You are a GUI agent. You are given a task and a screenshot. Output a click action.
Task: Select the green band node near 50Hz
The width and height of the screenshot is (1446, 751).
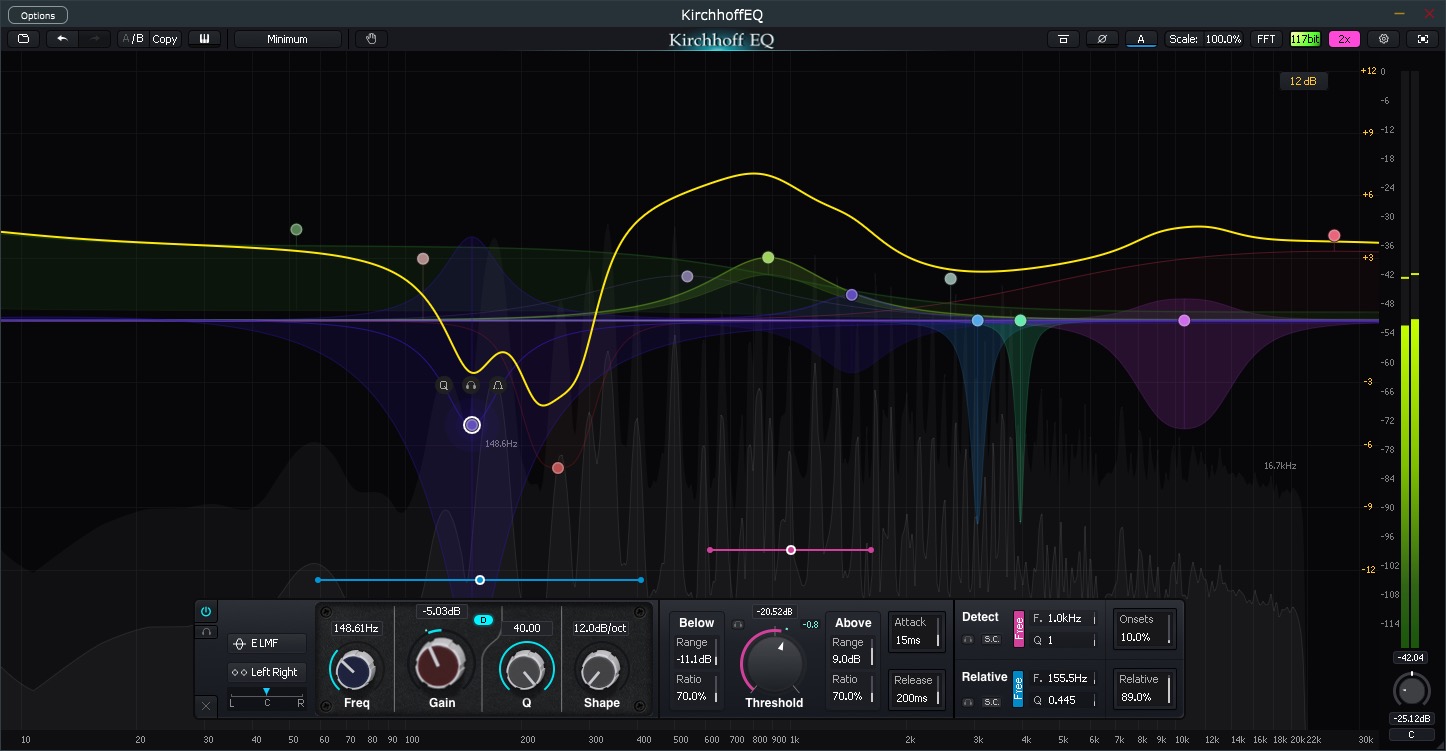click(x=296, y=230)
